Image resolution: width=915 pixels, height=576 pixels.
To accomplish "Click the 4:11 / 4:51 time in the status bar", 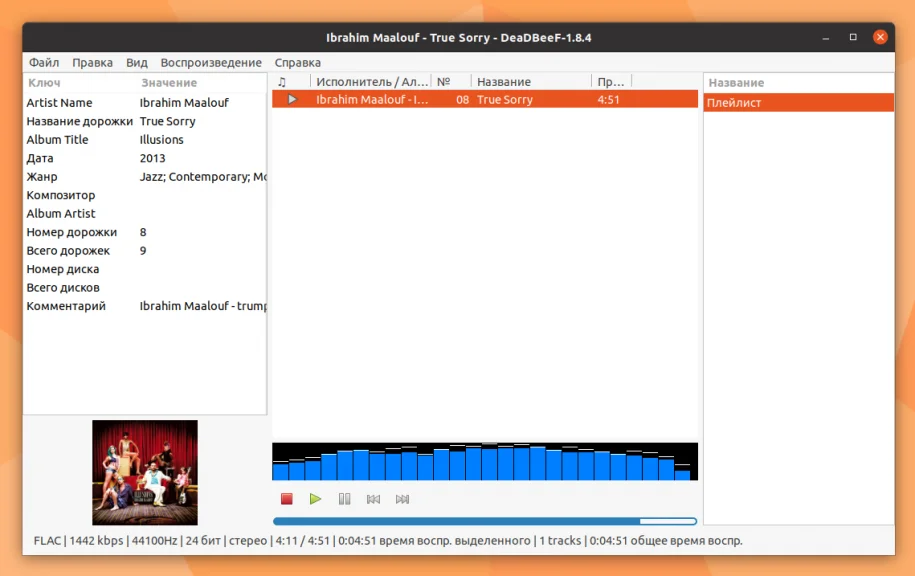I will pyautogui.click(x=302, y=540).
